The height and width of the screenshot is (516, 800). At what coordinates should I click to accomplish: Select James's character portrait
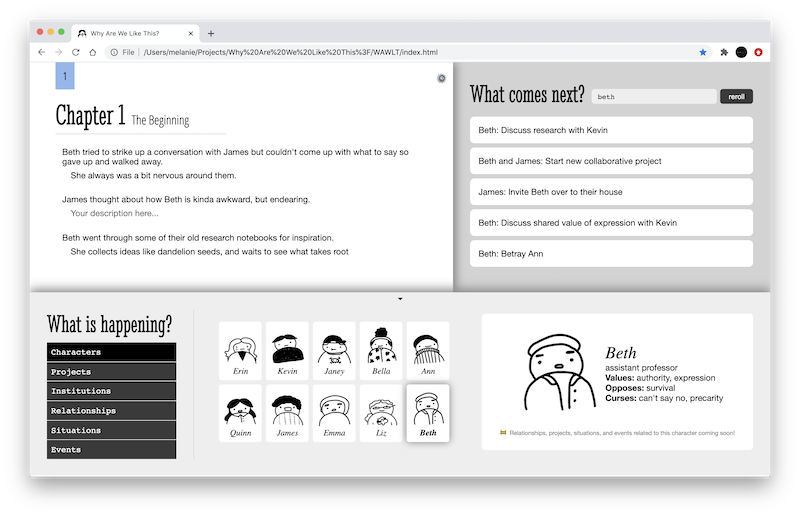[x=287, y=413]
